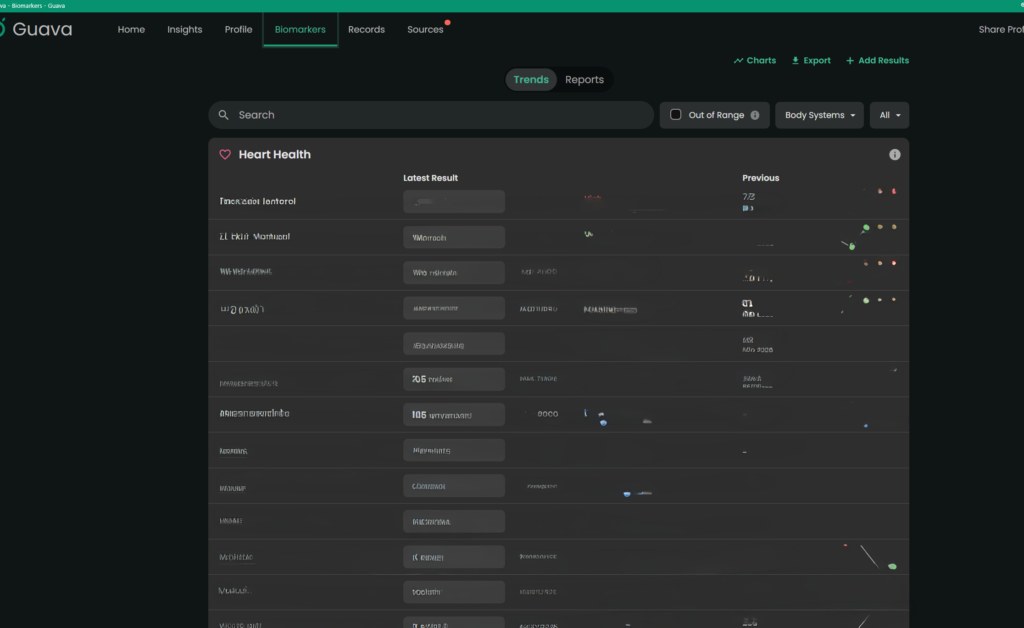Go to the Records tab
The image size is (1024, 628).
click(x=366, y=29)
